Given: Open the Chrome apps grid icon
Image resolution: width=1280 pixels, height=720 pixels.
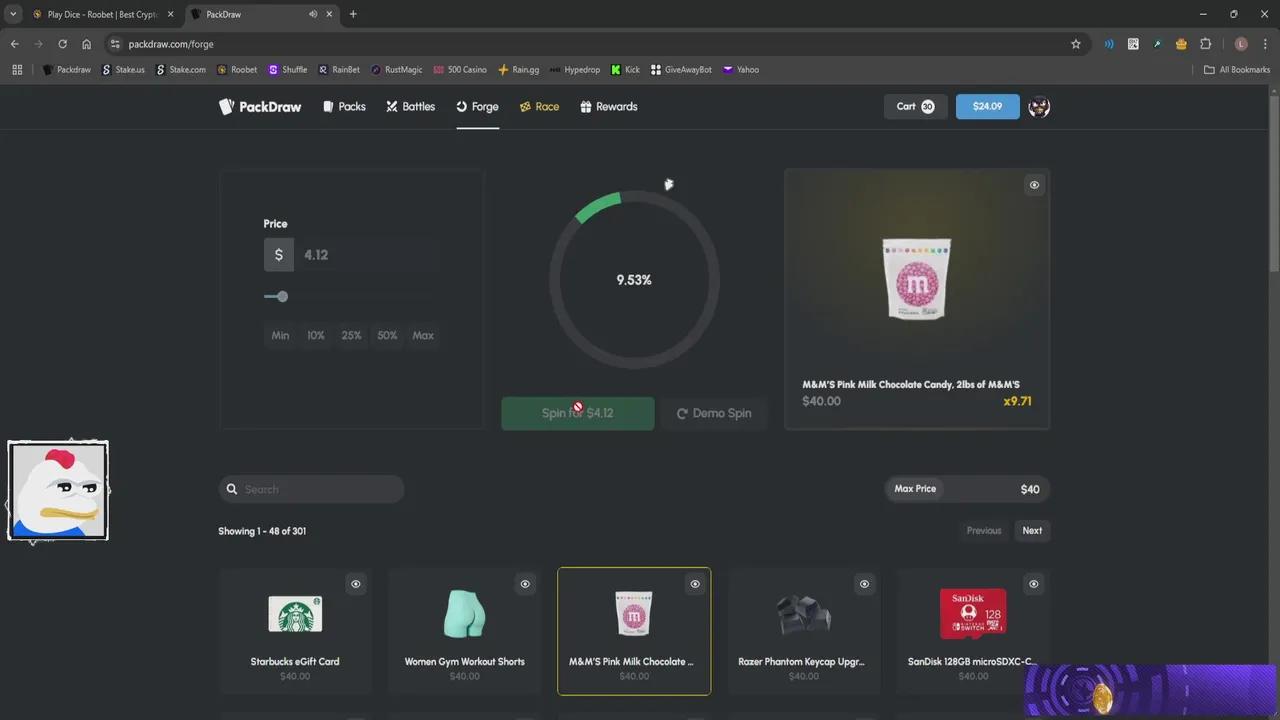Looking at the screenshot, I should (17, 70).
